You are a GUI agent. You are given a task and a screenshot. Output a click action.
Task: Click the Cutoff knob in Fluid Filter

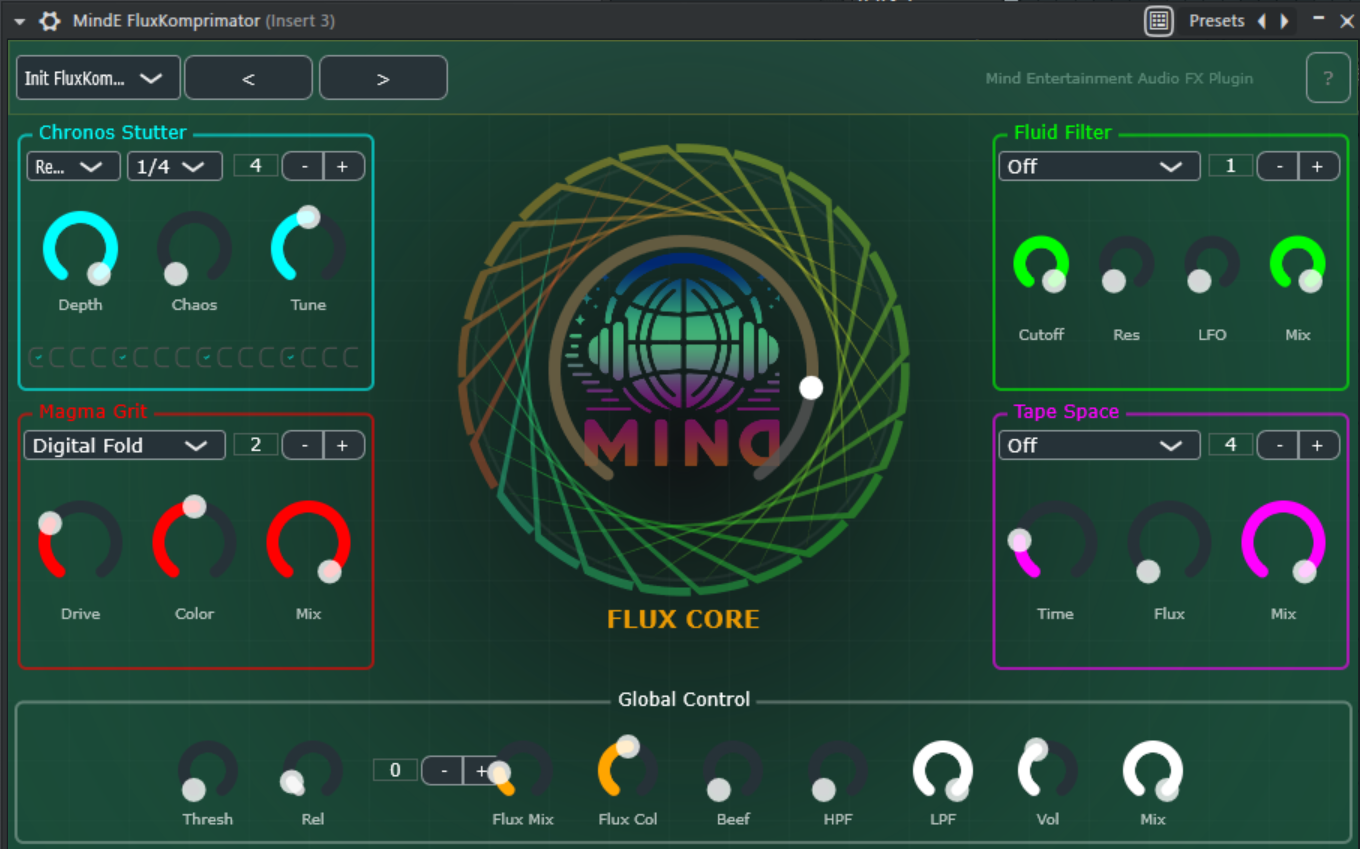(1040, 263)
